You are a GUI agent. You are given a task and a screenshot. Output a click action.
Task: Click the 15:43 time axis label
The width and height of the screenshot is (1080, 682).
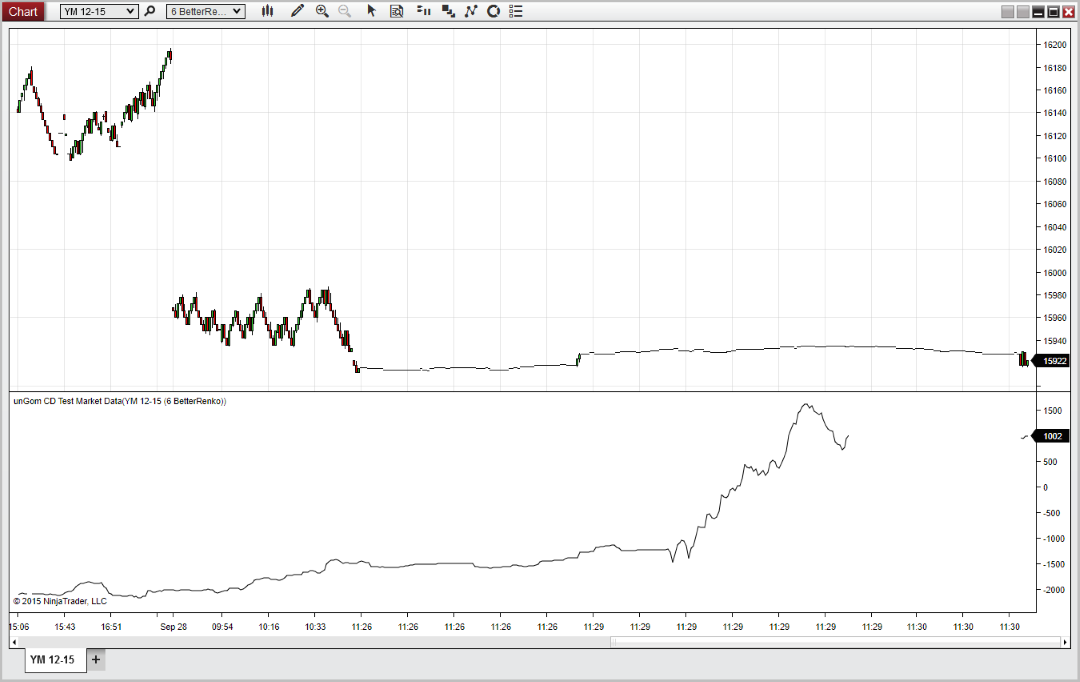point(65,627)
